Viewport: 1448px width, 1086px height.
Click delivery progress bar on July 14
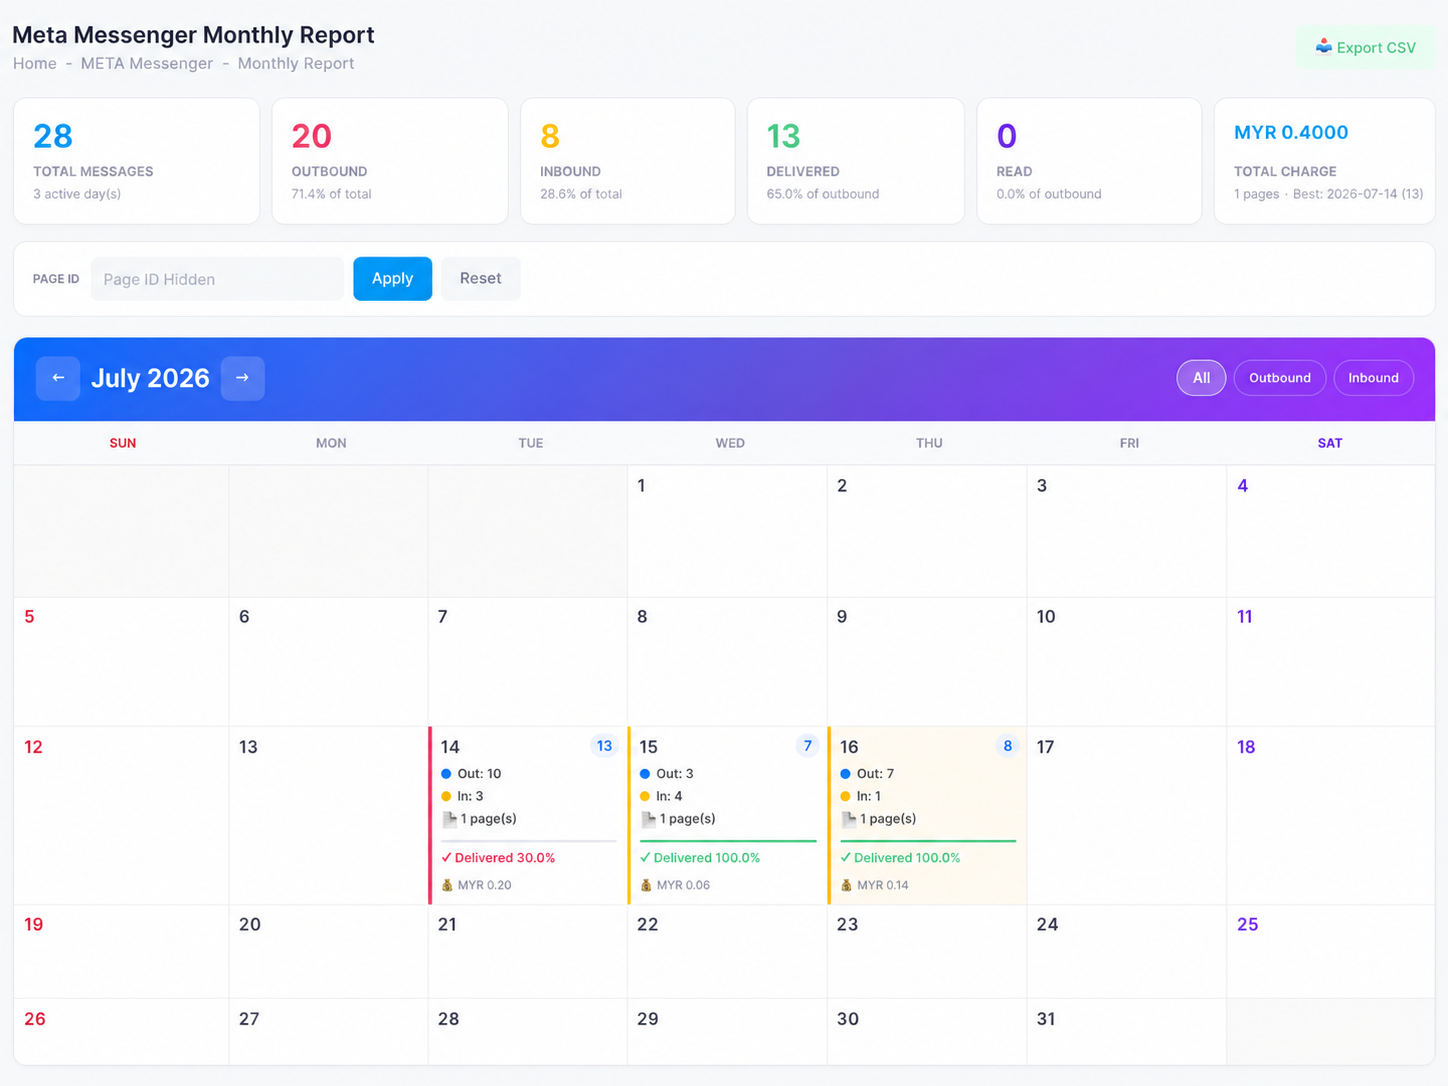[x=529, y=841]
